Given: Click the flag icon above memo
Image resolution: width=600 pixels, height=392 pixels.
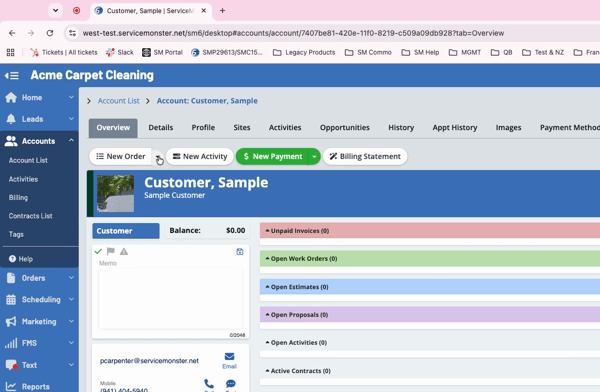Looking at the screenshot, I should pos(111,251).
